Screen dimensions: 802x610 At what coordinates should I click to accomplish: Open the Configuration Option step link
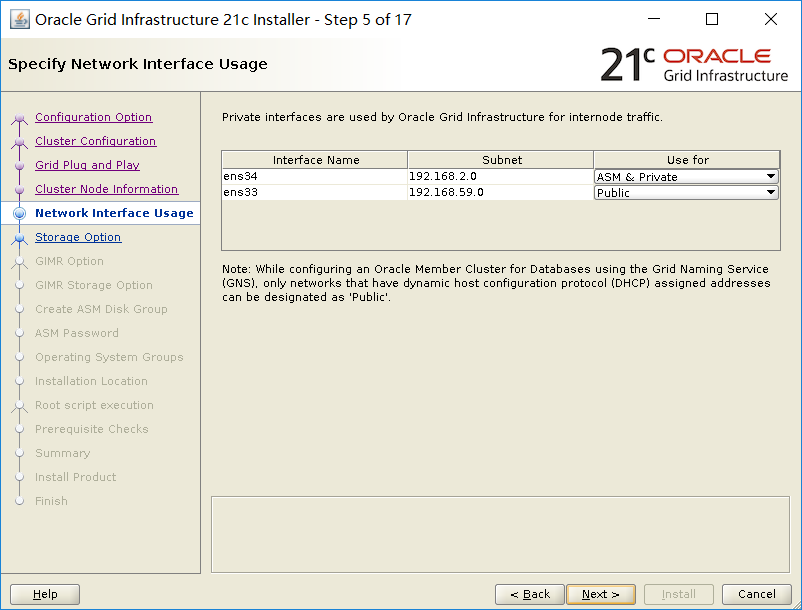tap(94, 117)
